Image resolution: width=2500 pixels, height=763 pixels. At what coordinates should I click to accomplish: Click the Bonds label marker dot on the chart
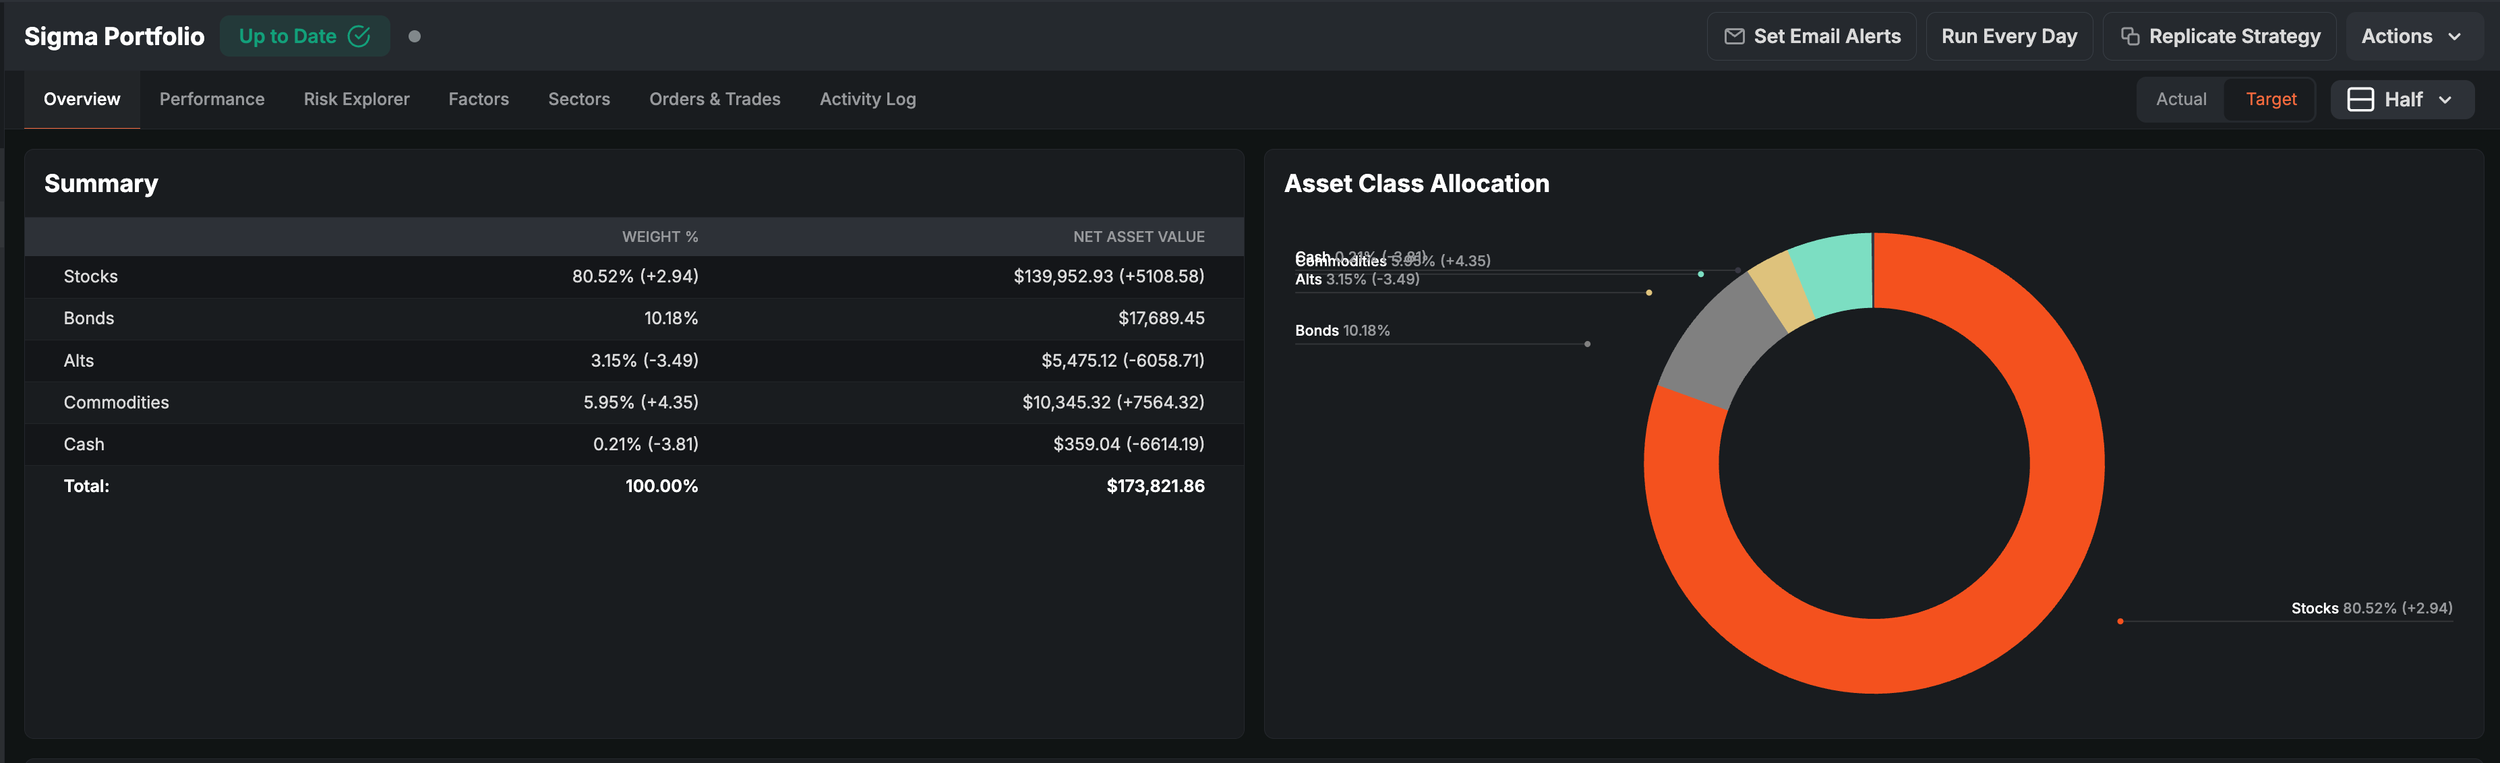tap(1587, 344)
